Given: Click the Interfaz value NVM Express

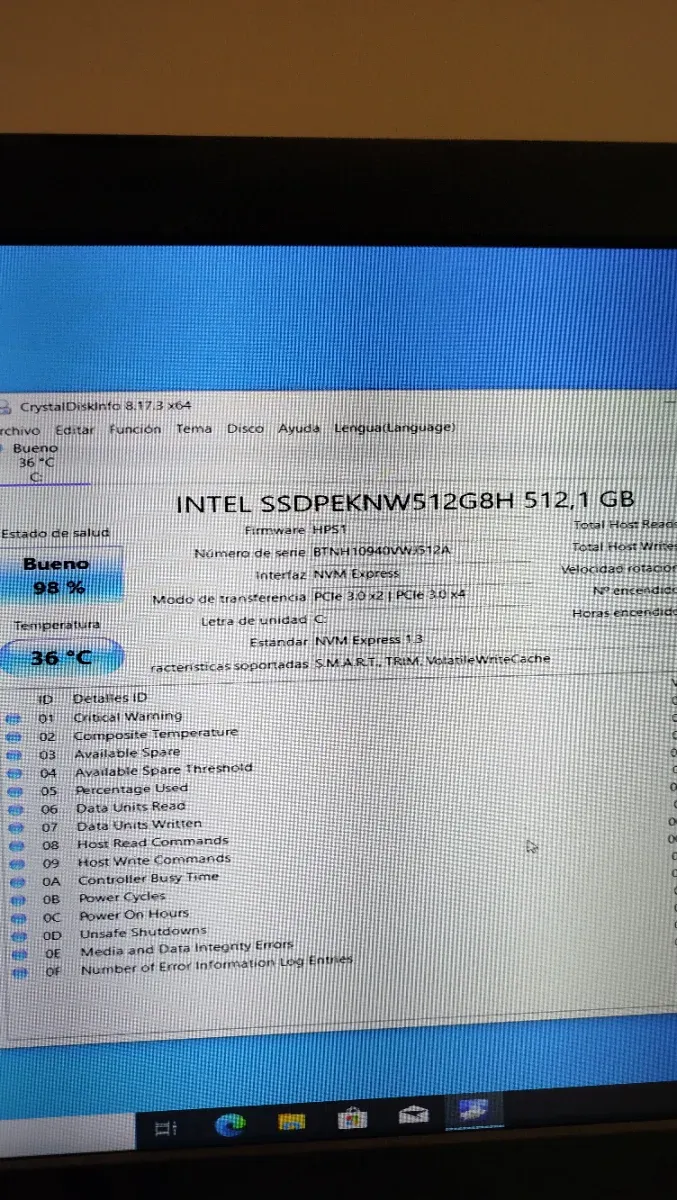Looking at the screenshot, I should [x=356, y=574].
